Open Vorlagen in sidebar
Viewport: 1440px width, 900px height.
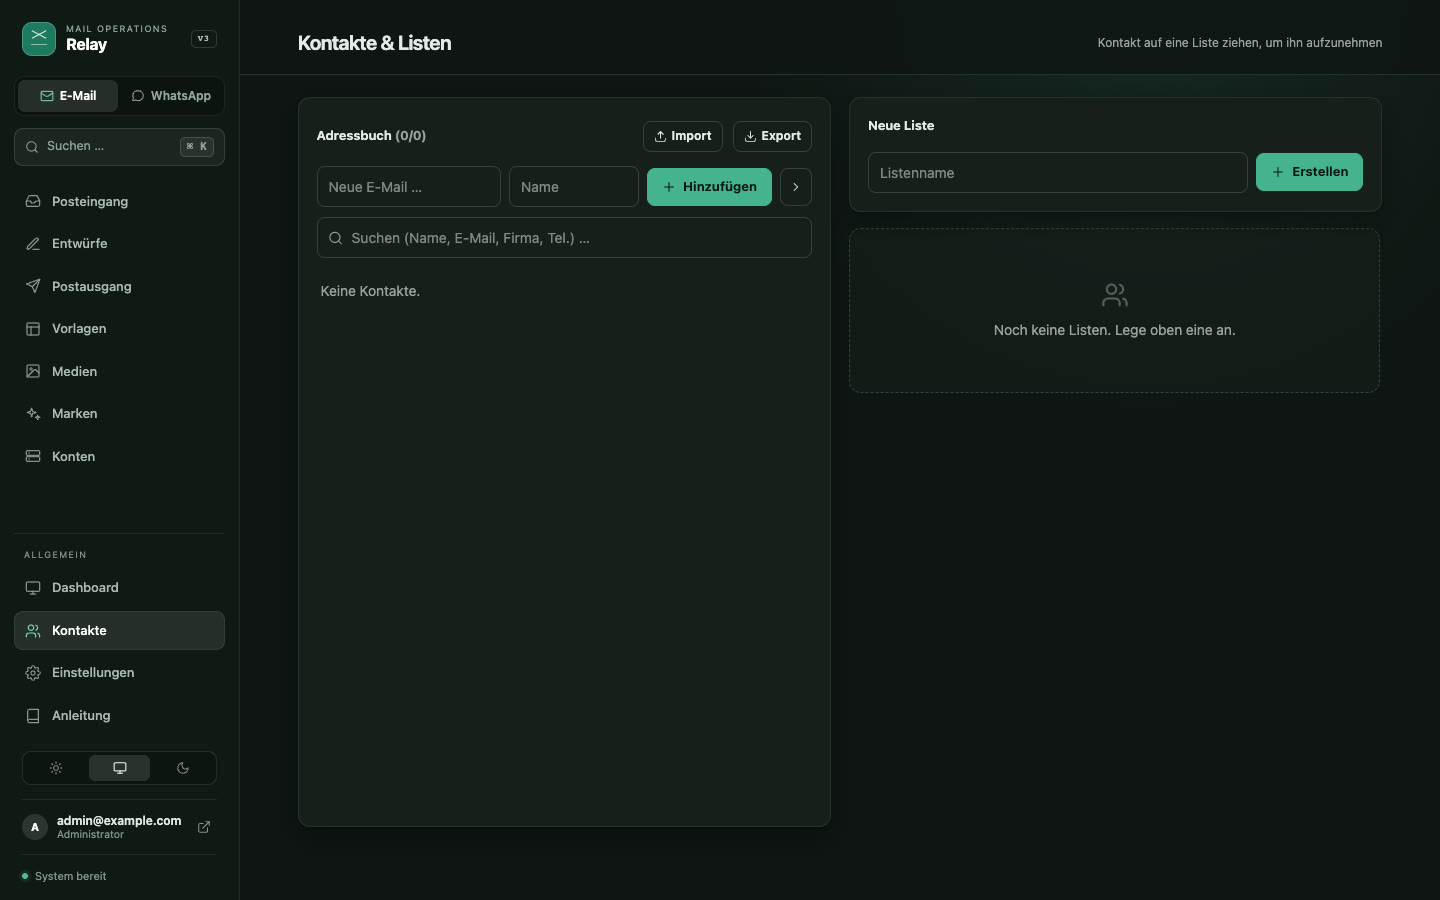(119, 329)
